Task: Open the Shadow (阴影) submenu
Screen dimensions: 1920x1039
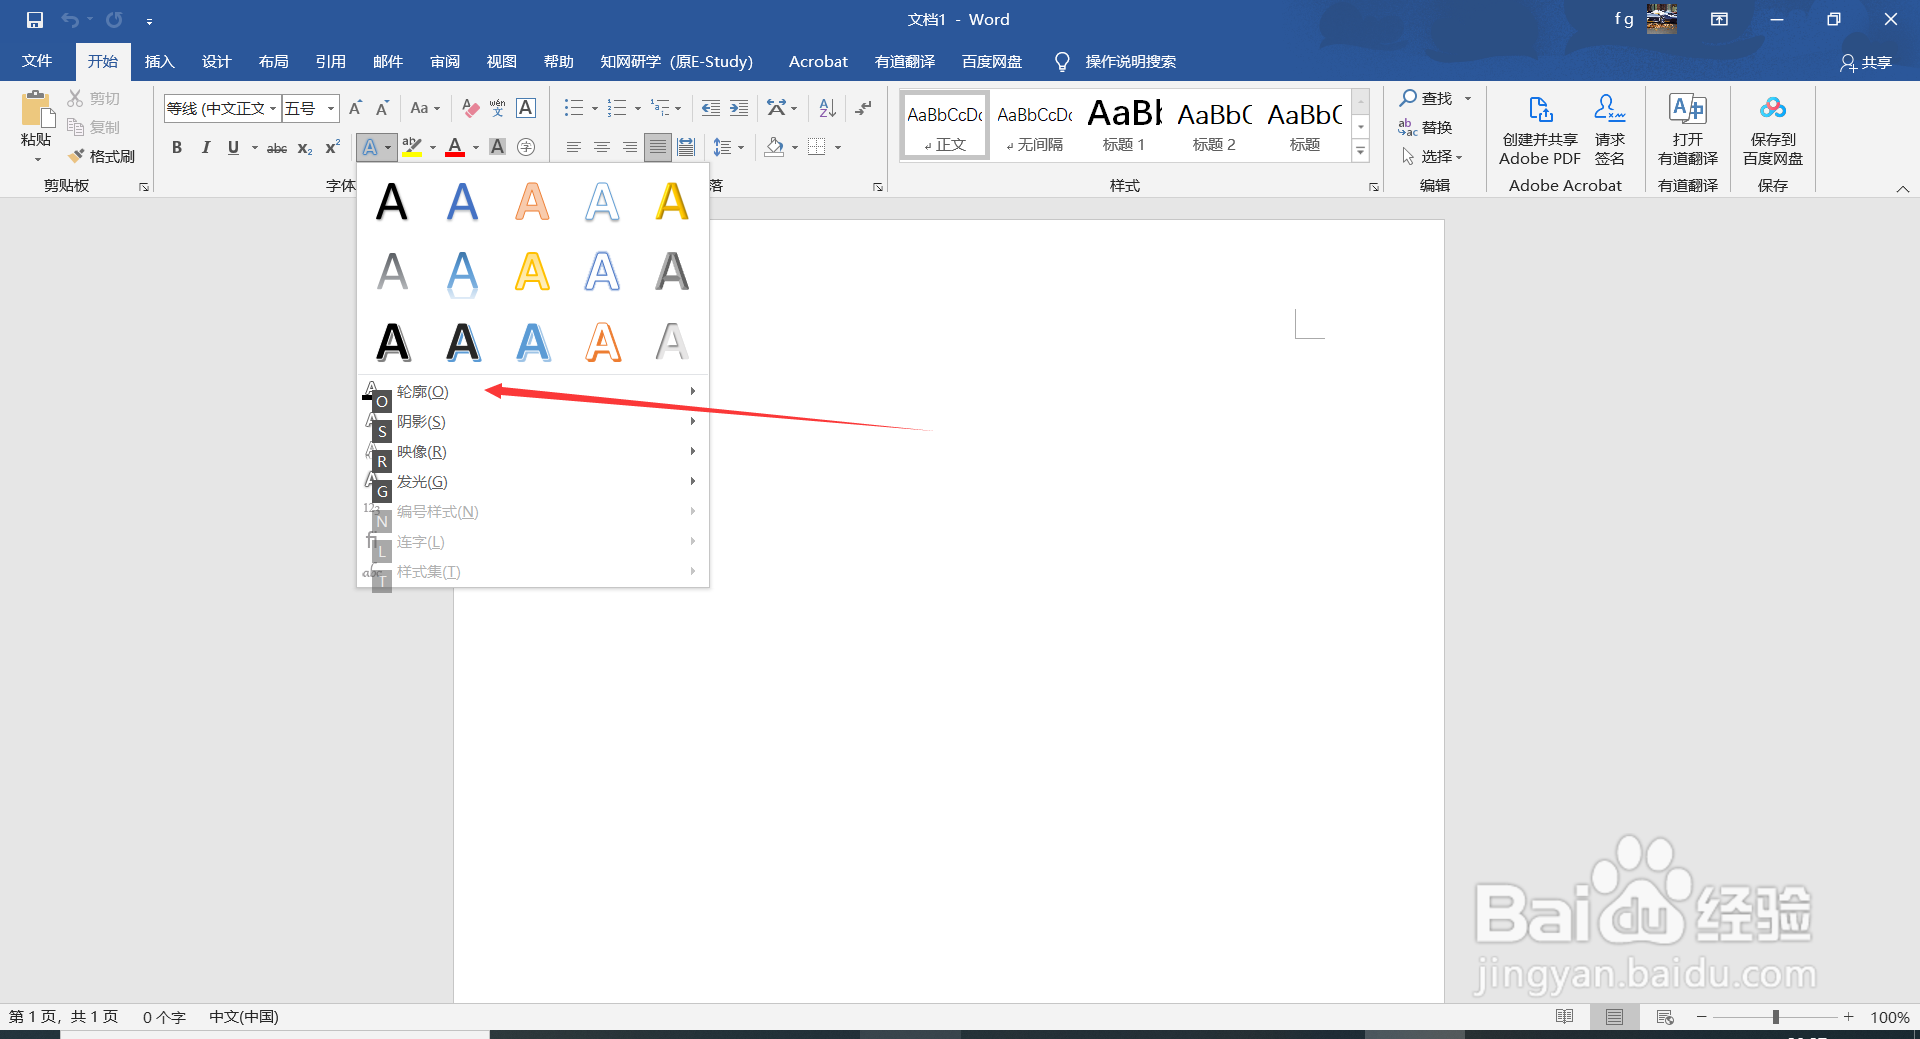Action: 532,421
